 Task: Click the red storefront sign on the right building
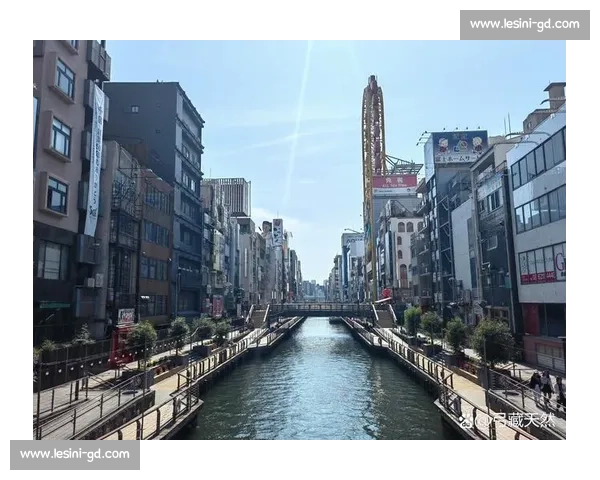coord(538,277)
